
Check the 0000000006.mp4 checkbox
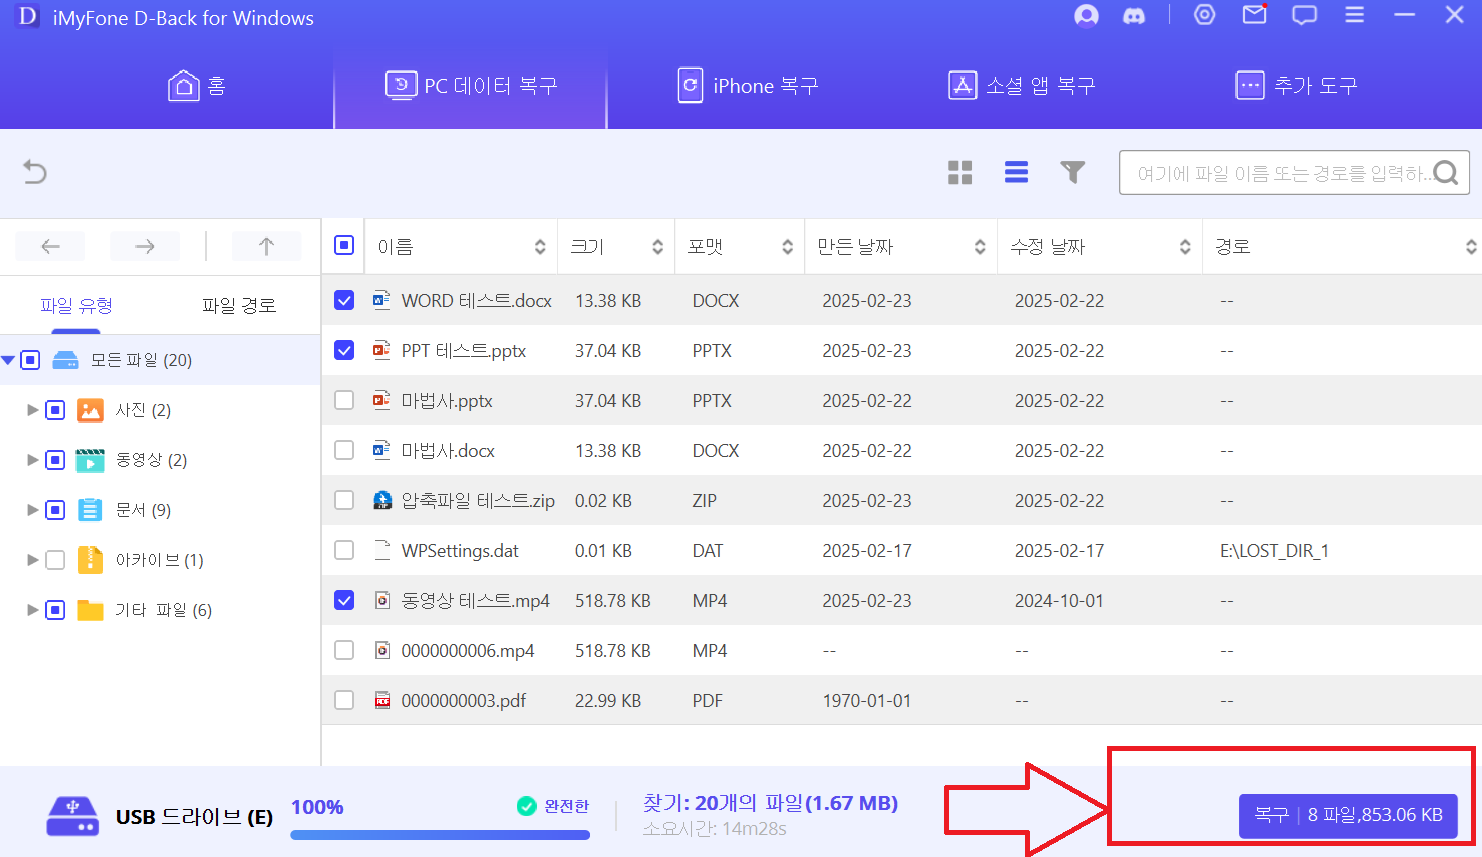pyautogui.click(x=344, y=650)
